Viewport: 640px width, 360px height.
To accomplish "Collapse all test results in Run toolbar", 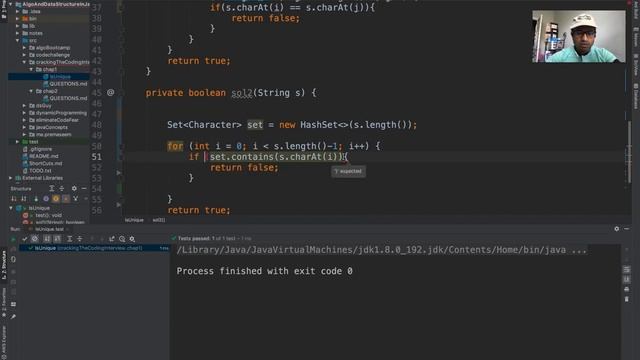I will (80, 239).
